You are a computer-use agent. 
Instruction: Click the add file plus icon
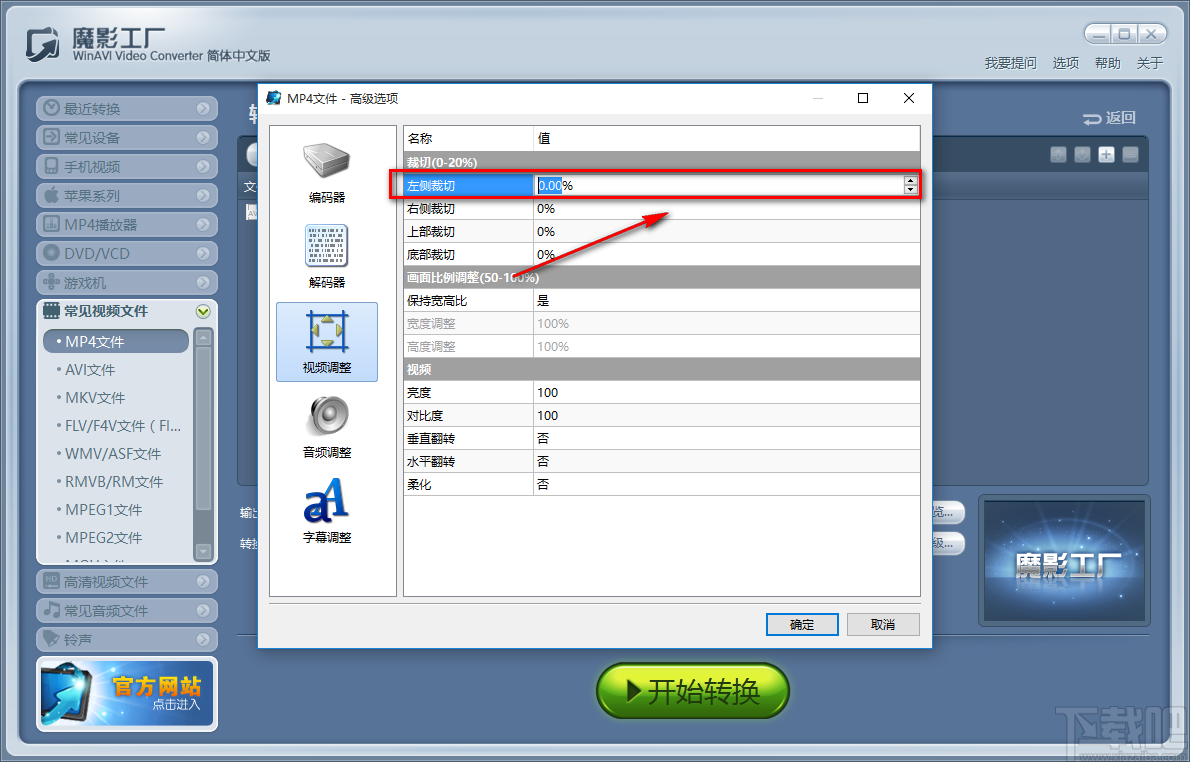[x=1107, y=154]
